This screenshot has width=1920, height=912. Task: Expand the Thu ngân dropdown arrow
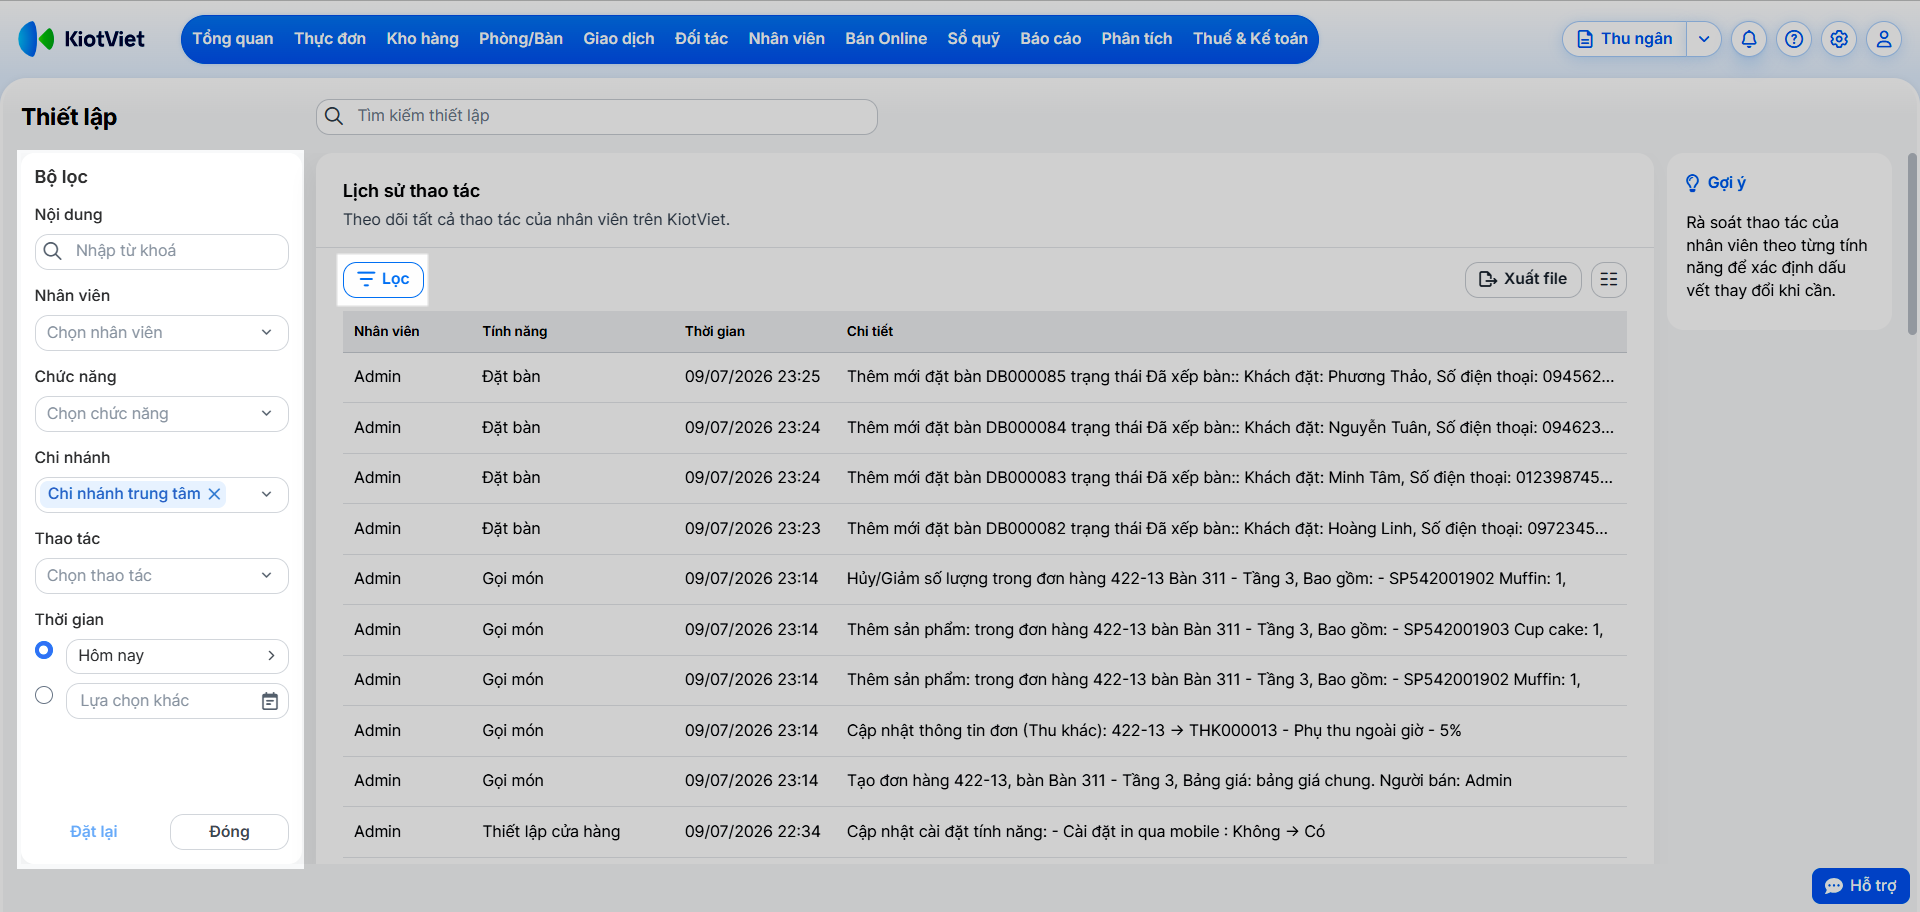coord(1704,39)
